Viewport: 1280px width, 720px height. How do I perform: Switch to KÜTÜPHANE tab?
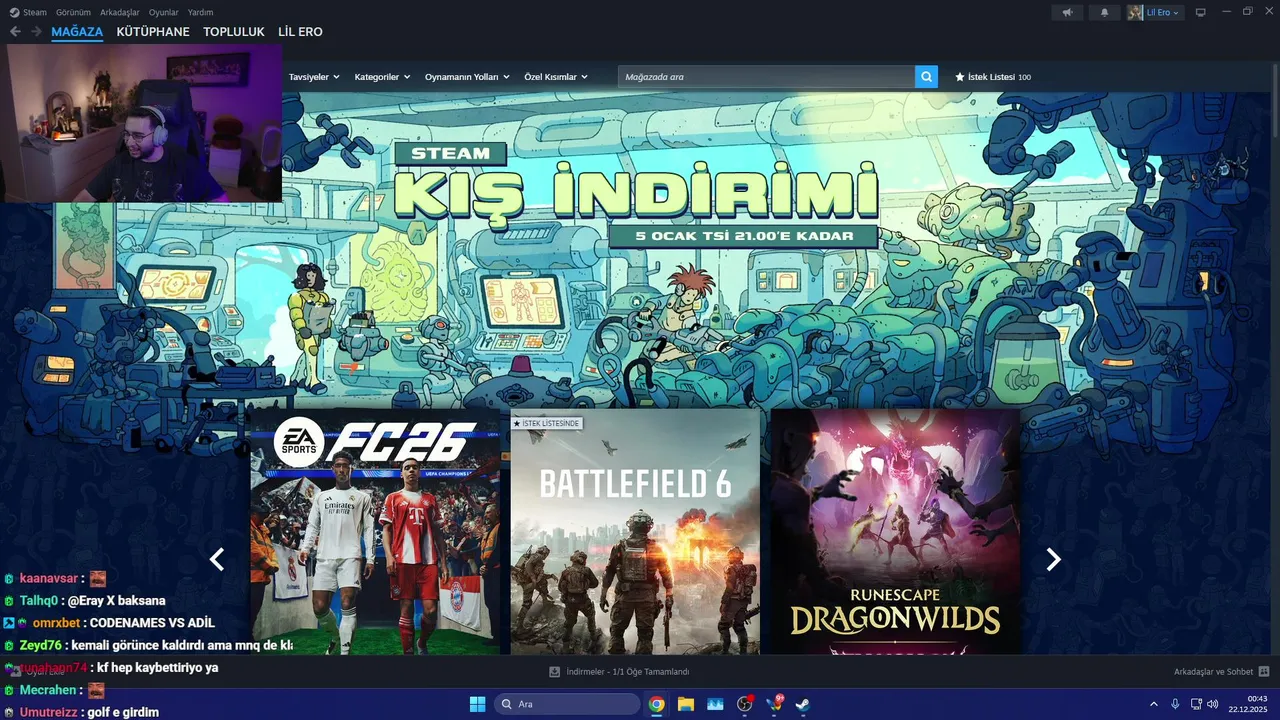[153, 32]
